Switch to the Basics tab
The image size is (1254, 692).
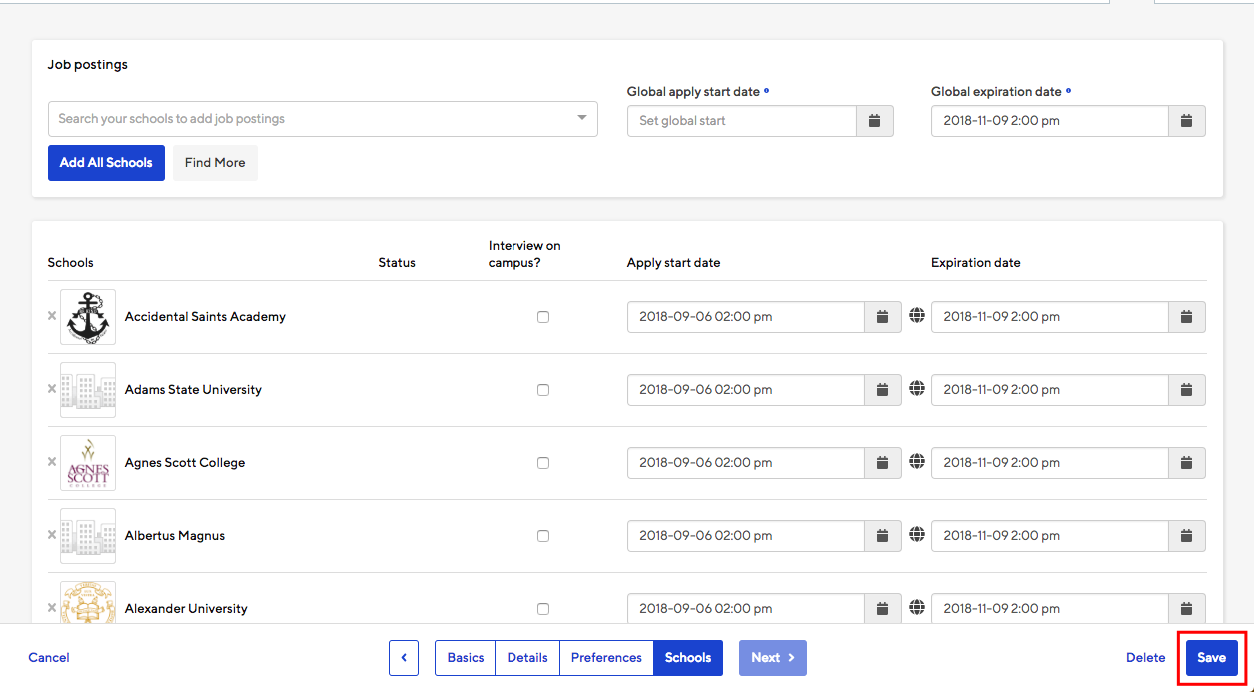(465, 658)
